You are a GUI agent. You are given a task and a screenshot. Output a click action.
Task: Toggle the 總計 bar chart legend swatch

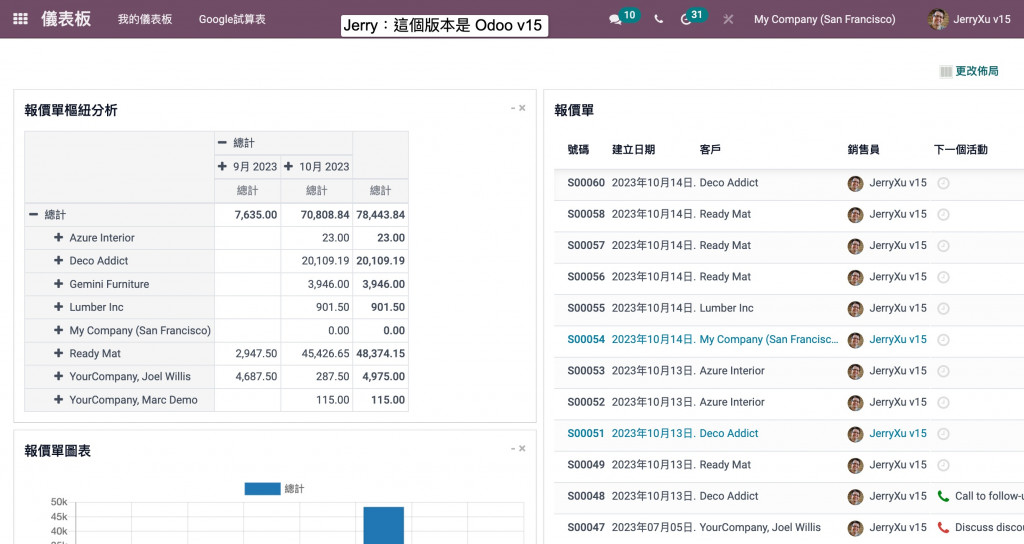262,488
